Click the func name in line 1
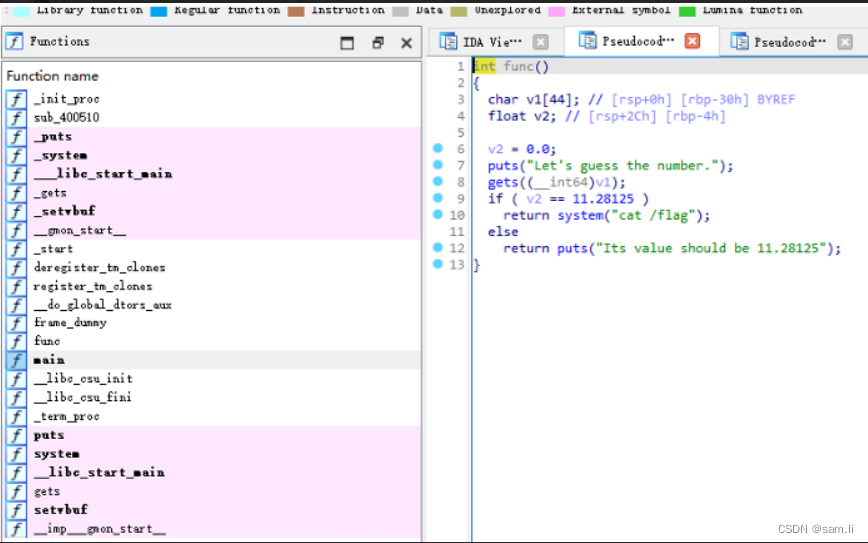The image size is (868, 543). click(x=518, y=66)
